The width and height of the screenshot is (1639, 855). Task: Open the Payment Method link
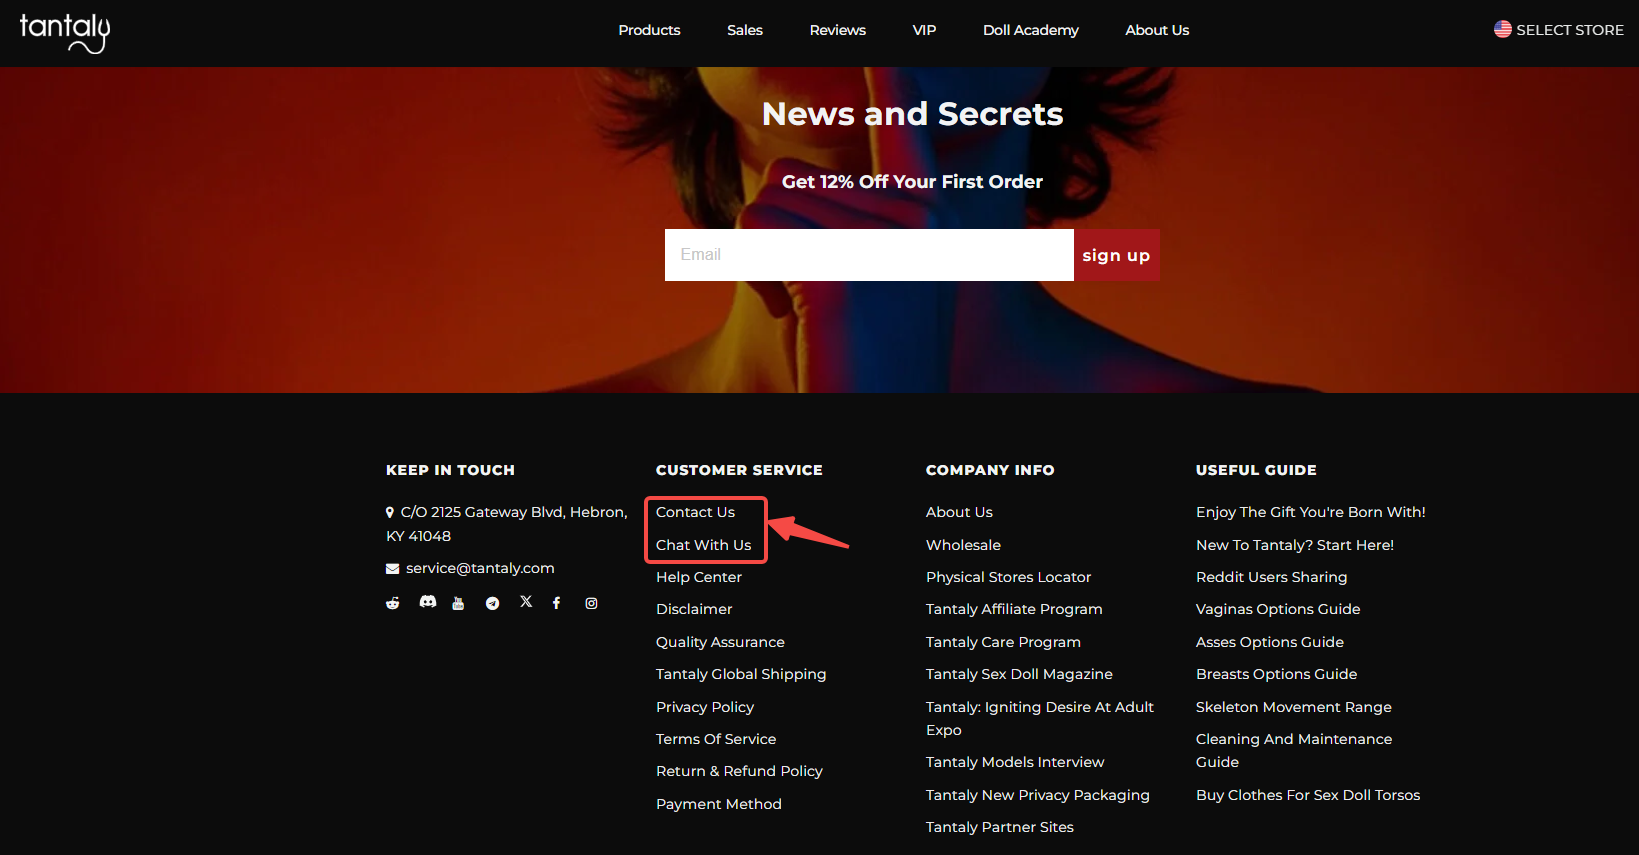coord(719,804)
